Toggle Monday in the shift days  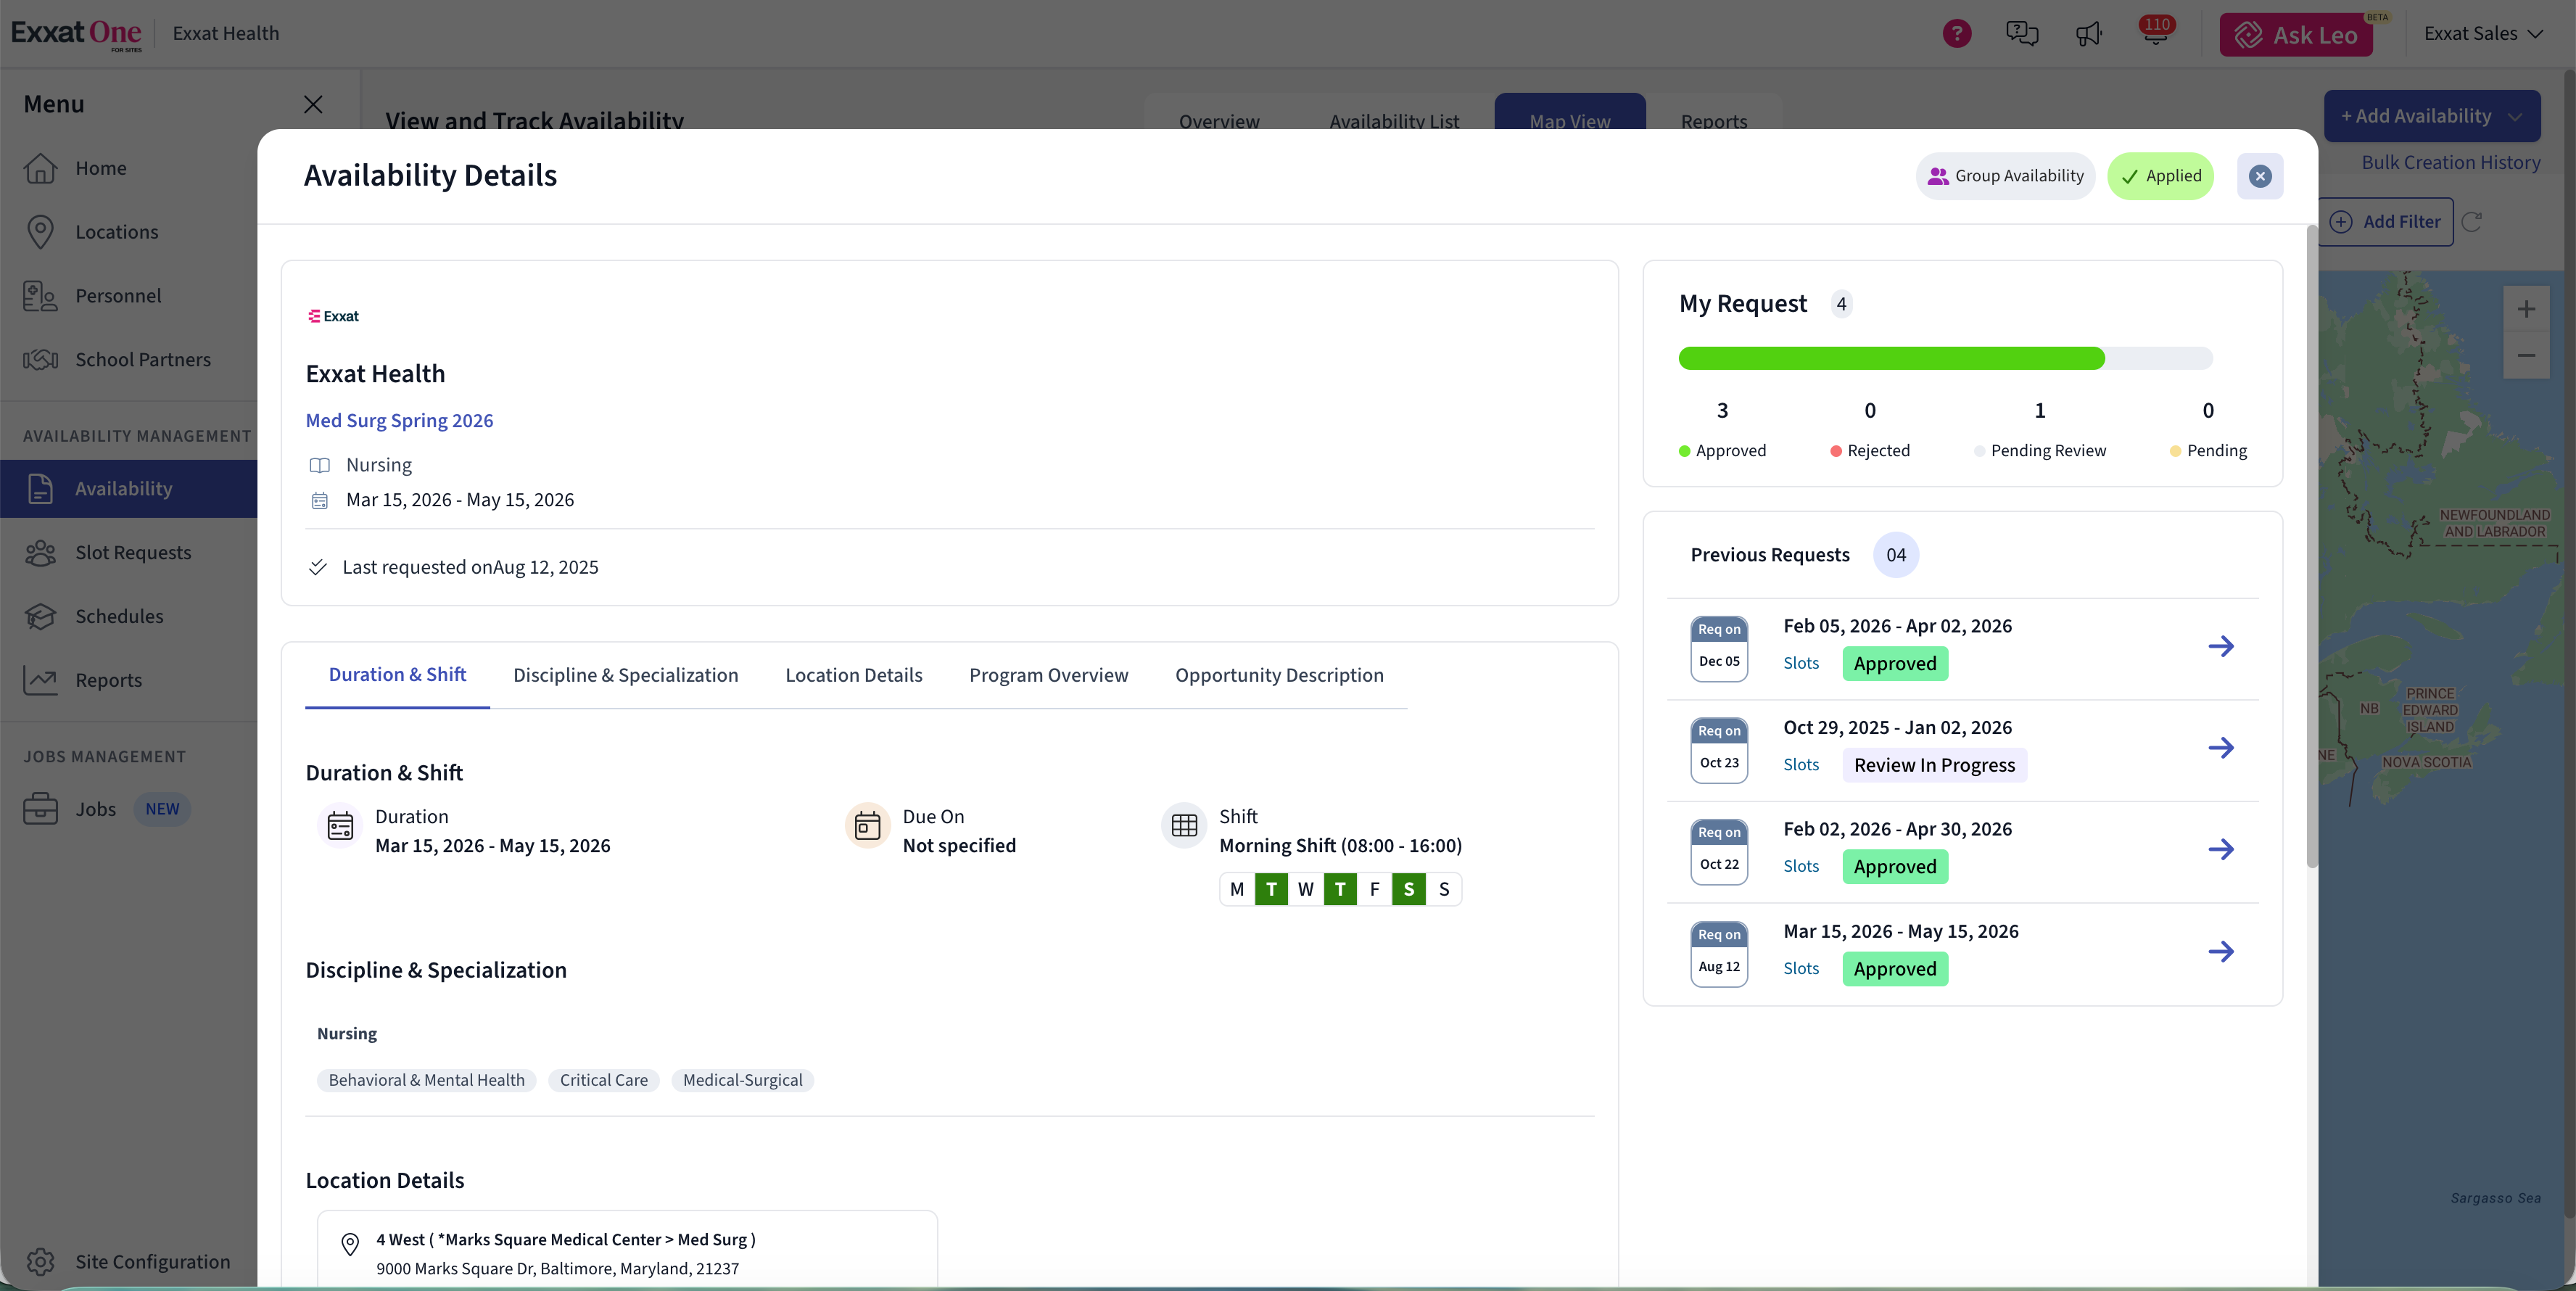(x=1237, y=889)
